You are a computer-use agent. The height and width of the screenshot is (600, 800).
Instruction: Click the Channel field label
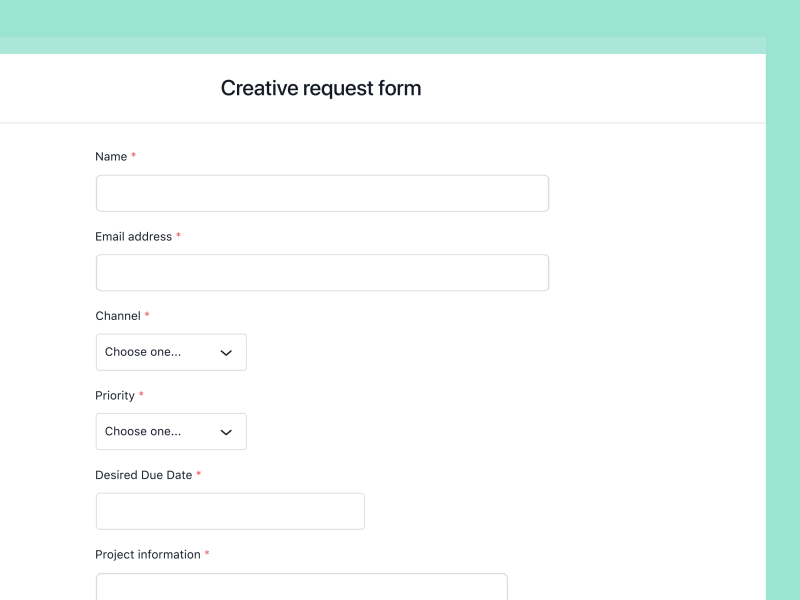[117, 315]
